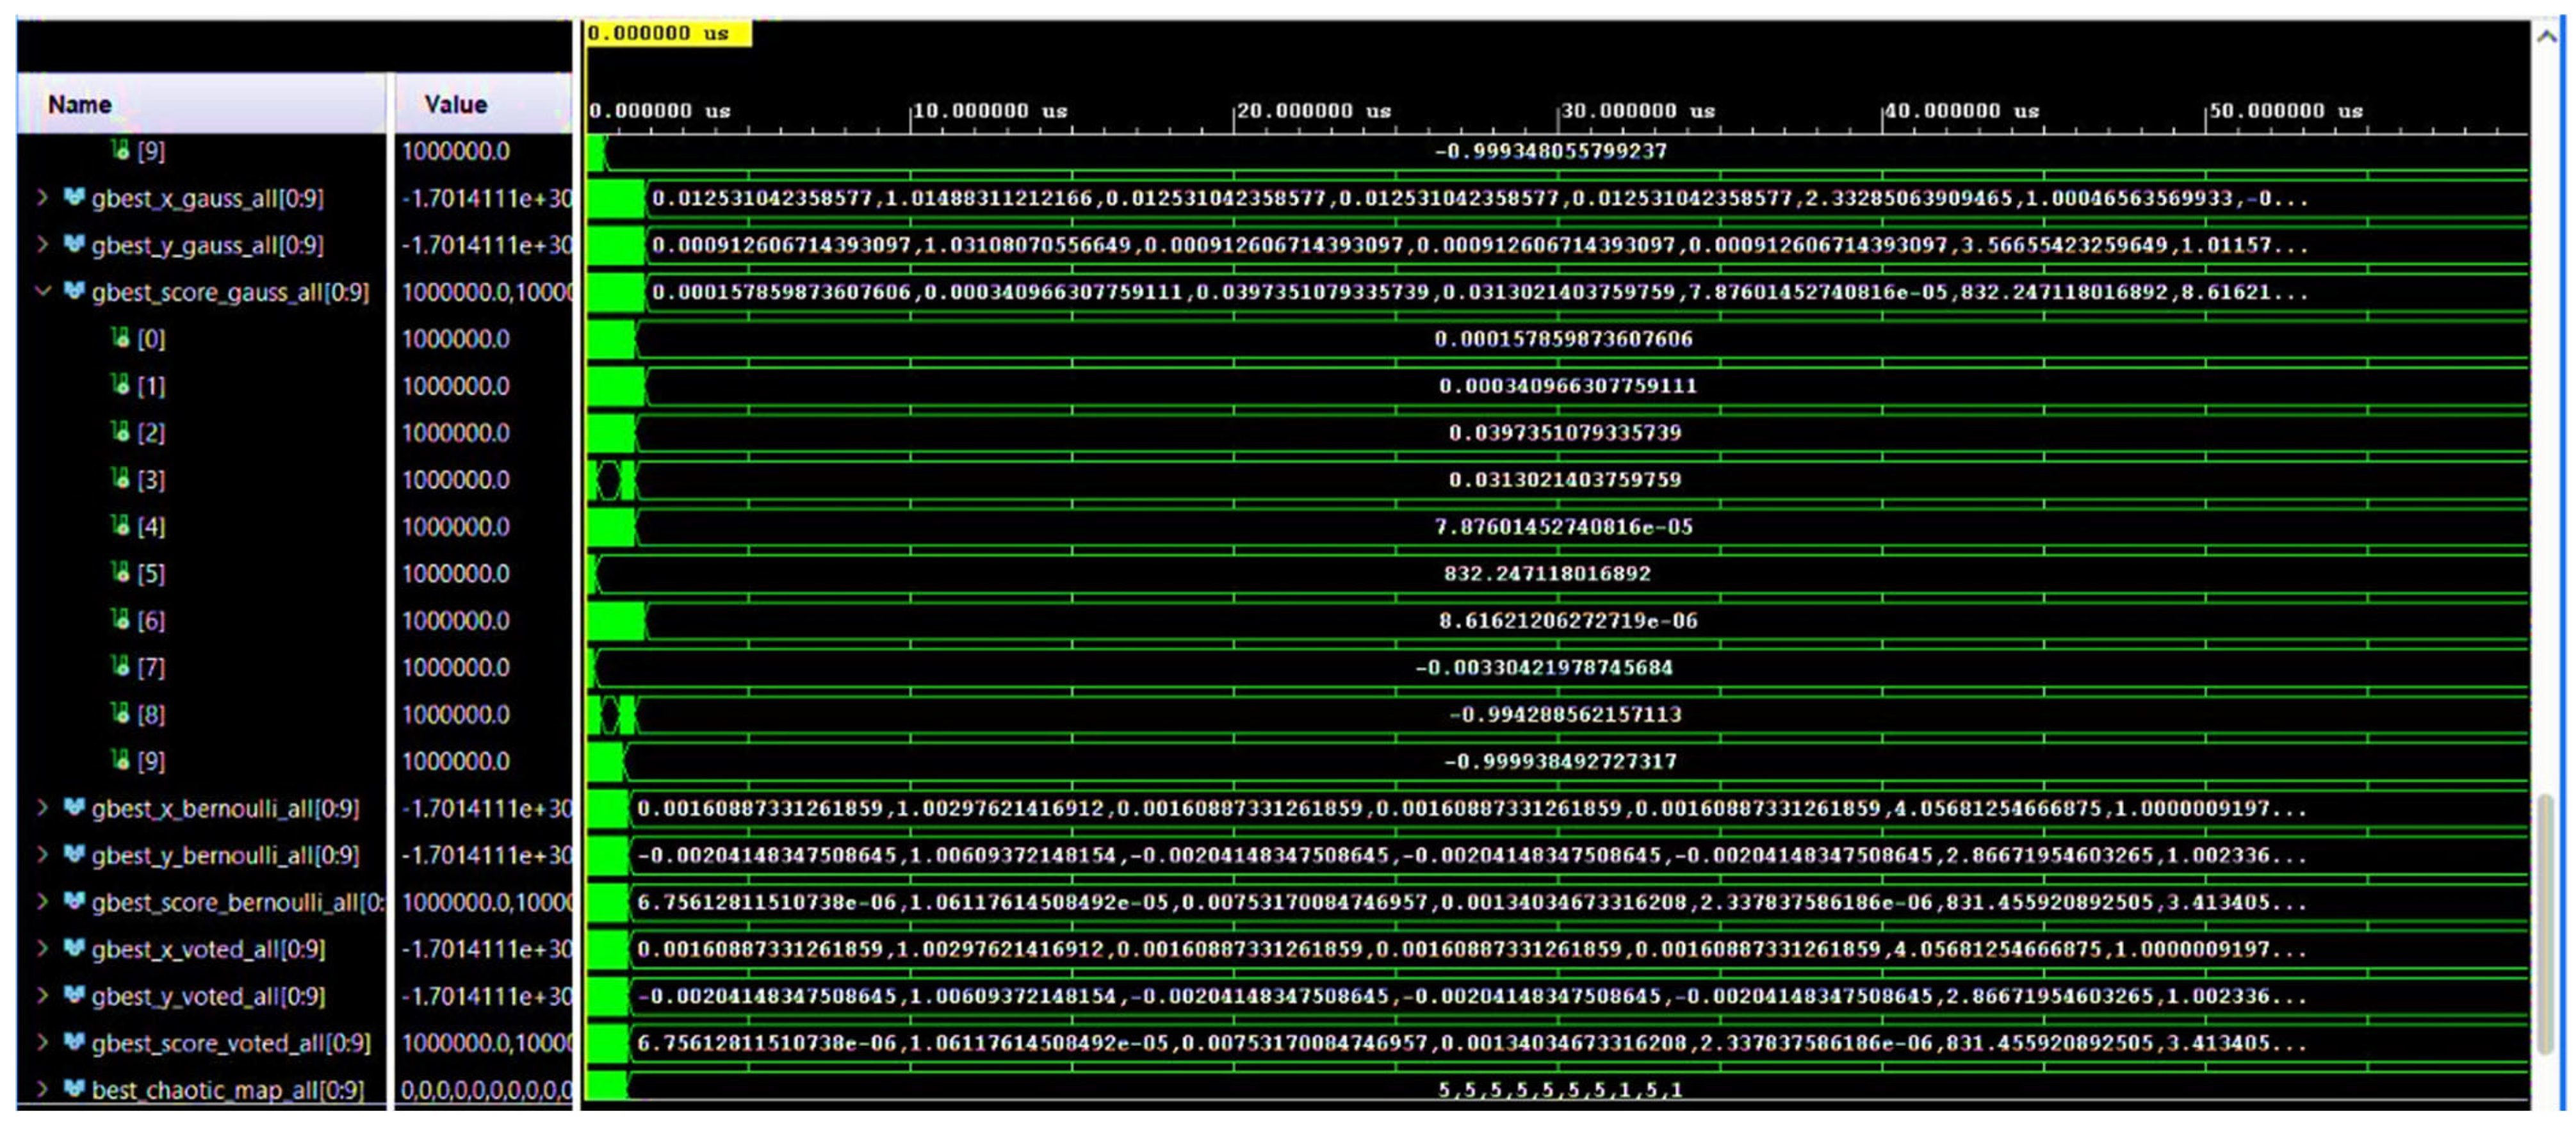Click the scroll up arrow of waveform
The image size is (2576, 1127).
point(2546,36)
